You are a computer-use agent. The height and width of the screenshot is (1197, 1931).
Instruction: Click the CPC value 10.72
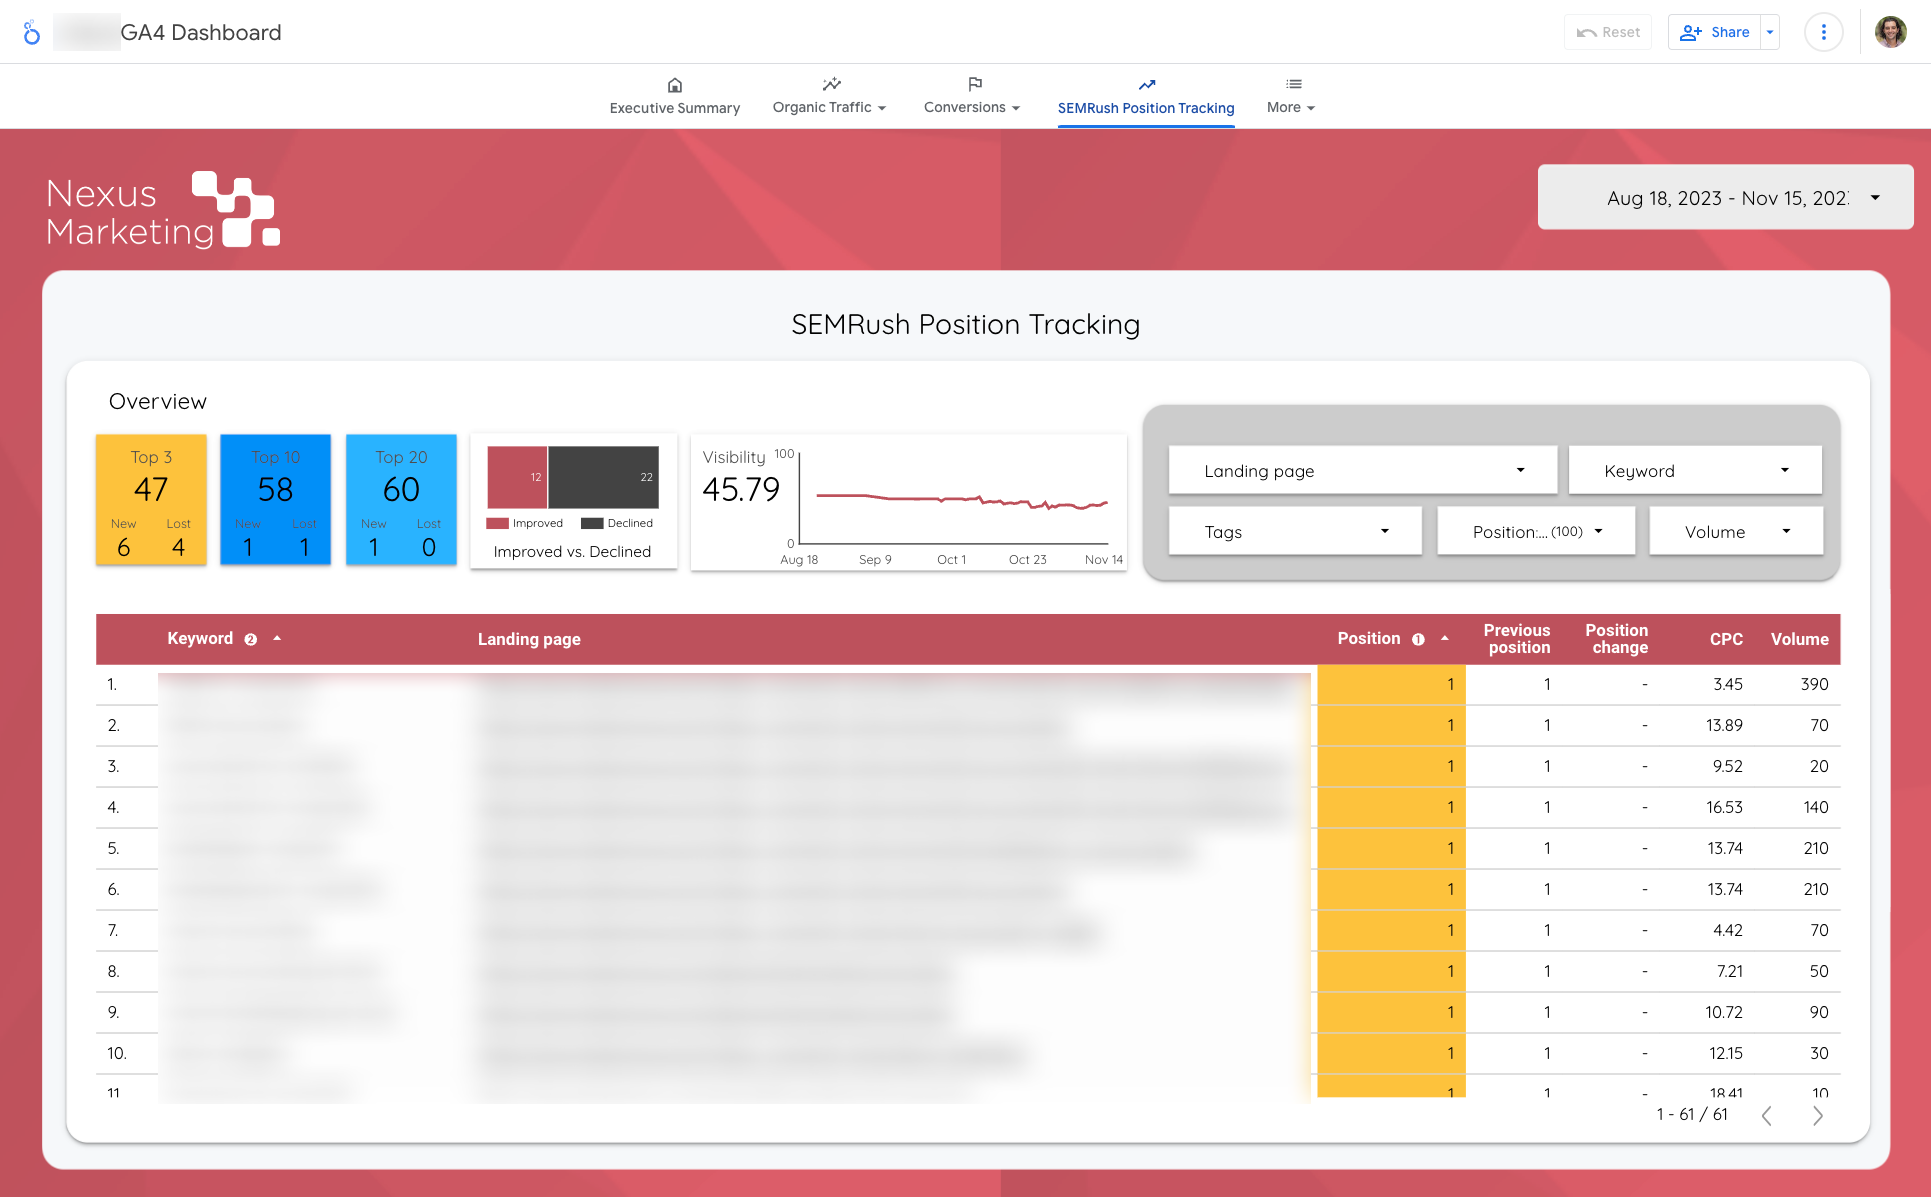click(x=1724, y=1012)
